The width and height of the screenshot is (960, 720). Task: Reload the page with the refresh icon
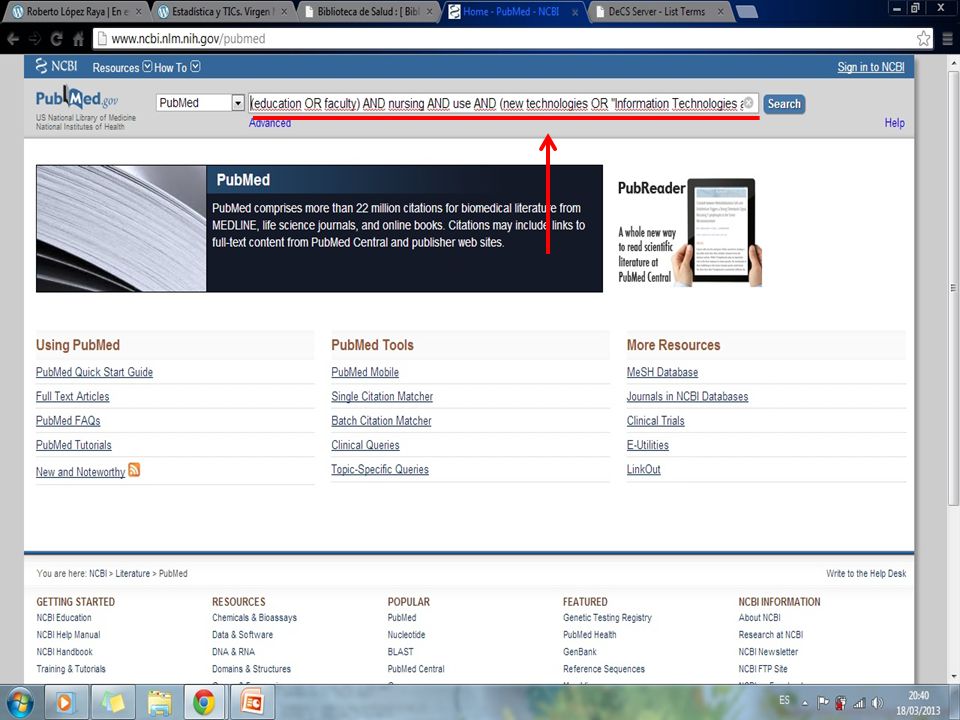point(56,39)
